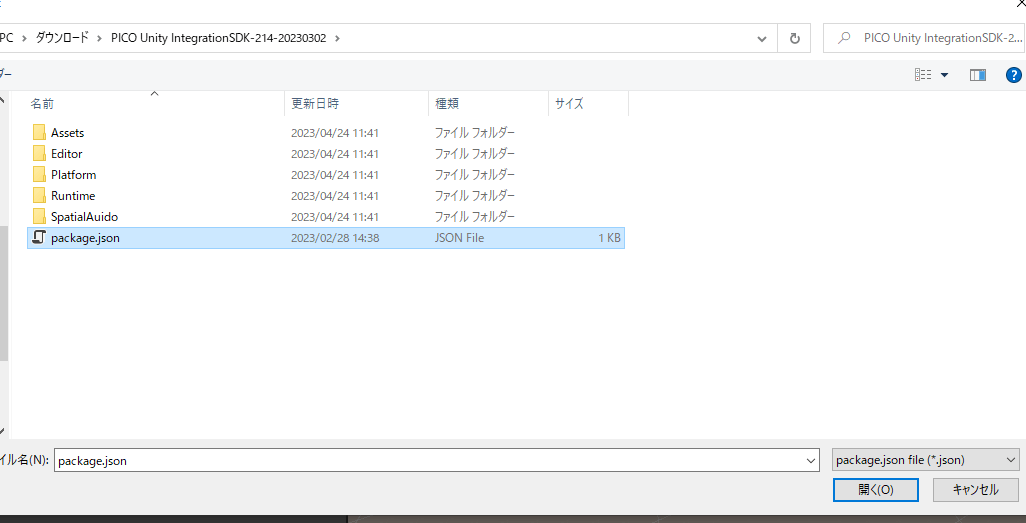The height and width of the screenshot is (523, 1026).
Task: Click the ファイル フォルダー type of Editor row
Action: tap(475, 154)
